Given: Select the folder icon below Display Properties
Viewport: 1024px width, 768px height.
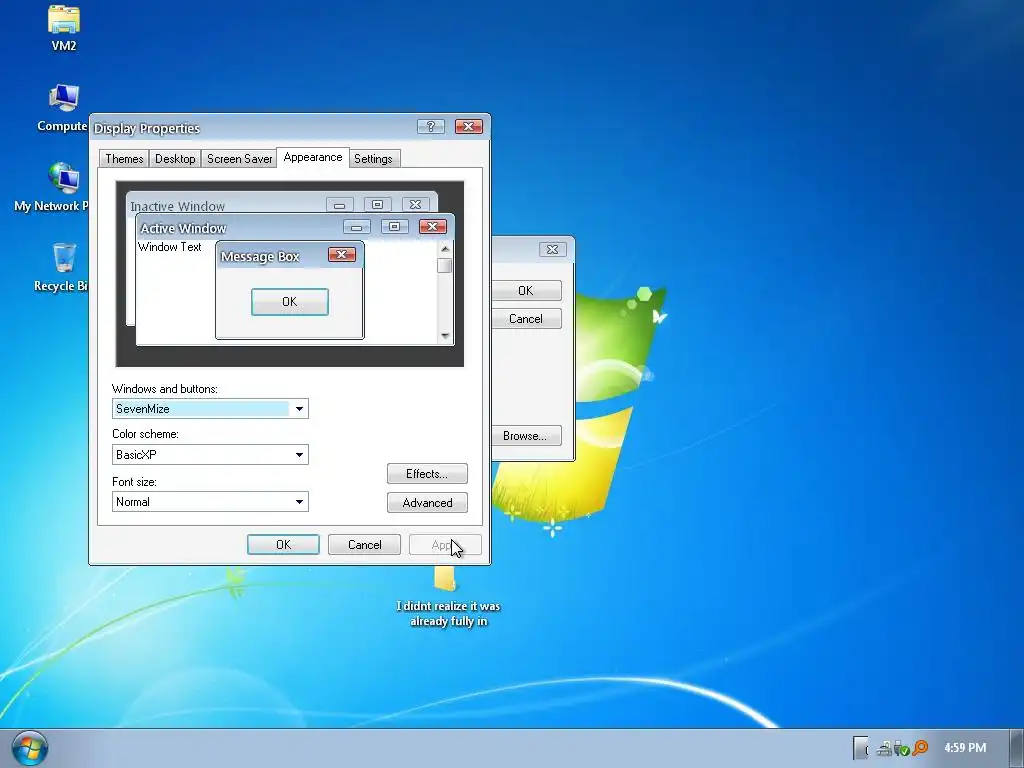Looking at the screenshot, I should point(445,579).
